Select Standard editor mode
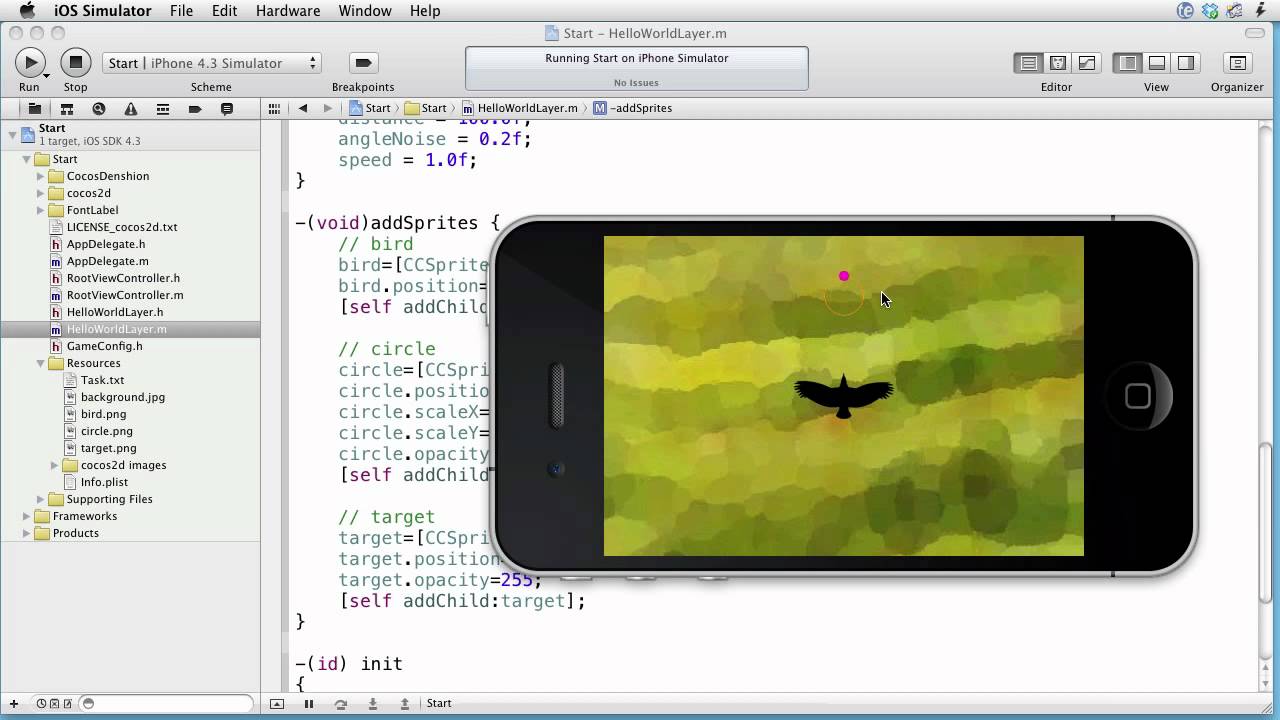The width and height of the screenshot is (1280, 720). (x=1028, y=63)
